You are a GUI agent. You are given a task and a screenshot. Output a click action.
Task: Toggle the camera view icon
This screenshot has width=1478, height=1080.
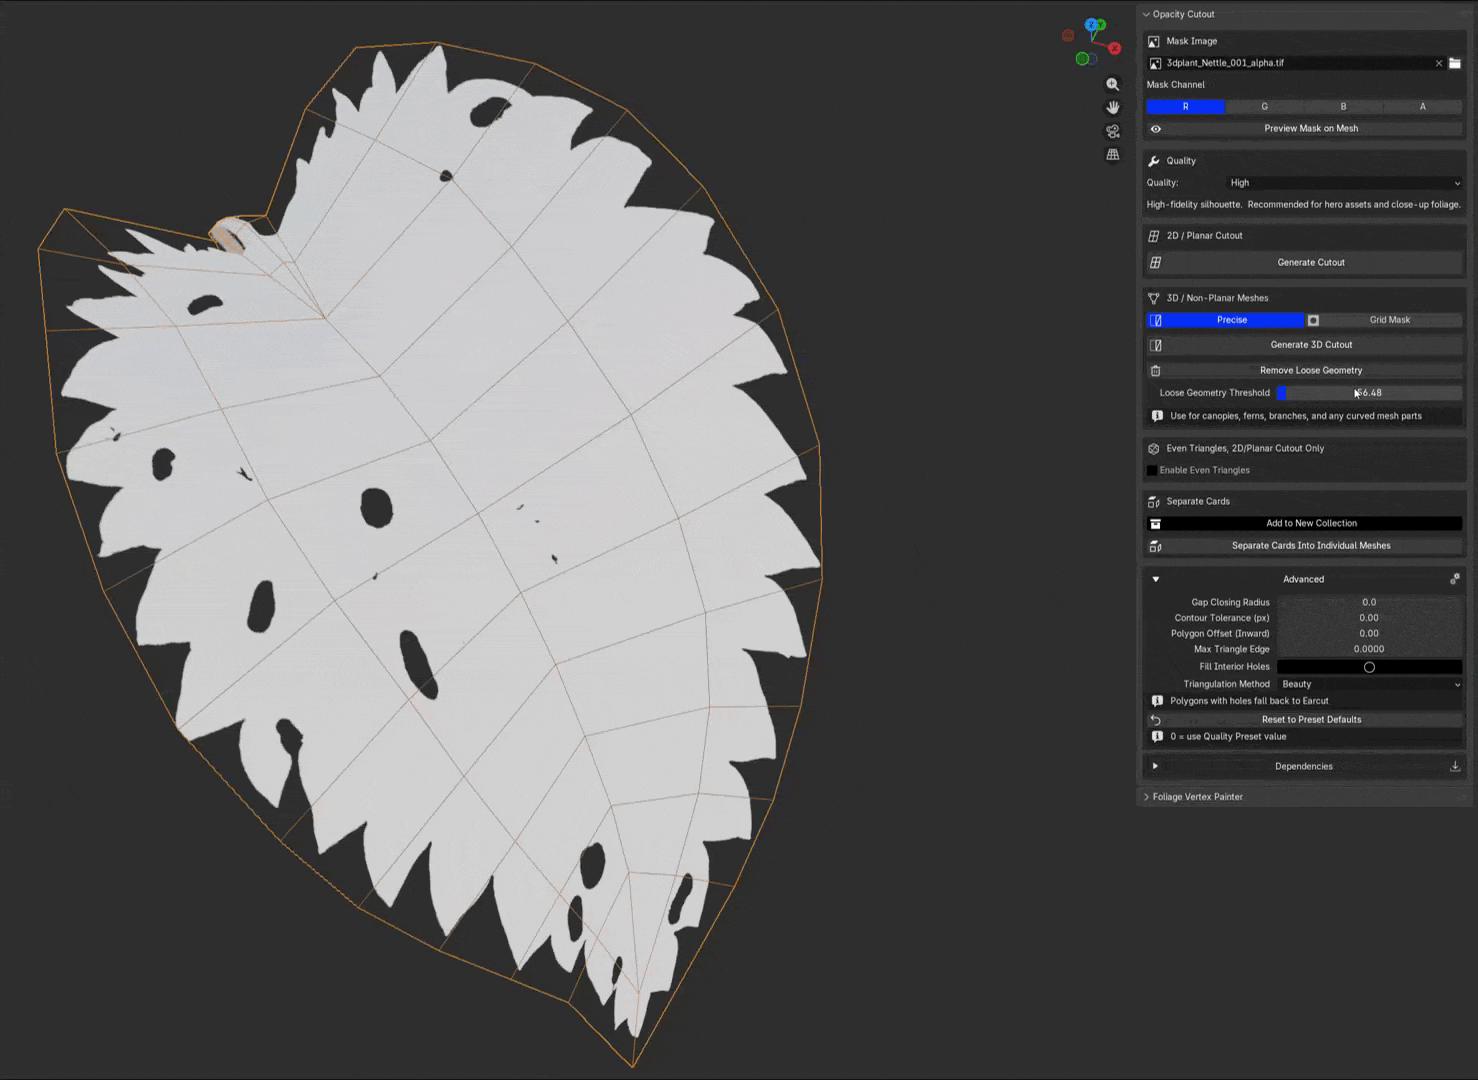[1112, 131]
